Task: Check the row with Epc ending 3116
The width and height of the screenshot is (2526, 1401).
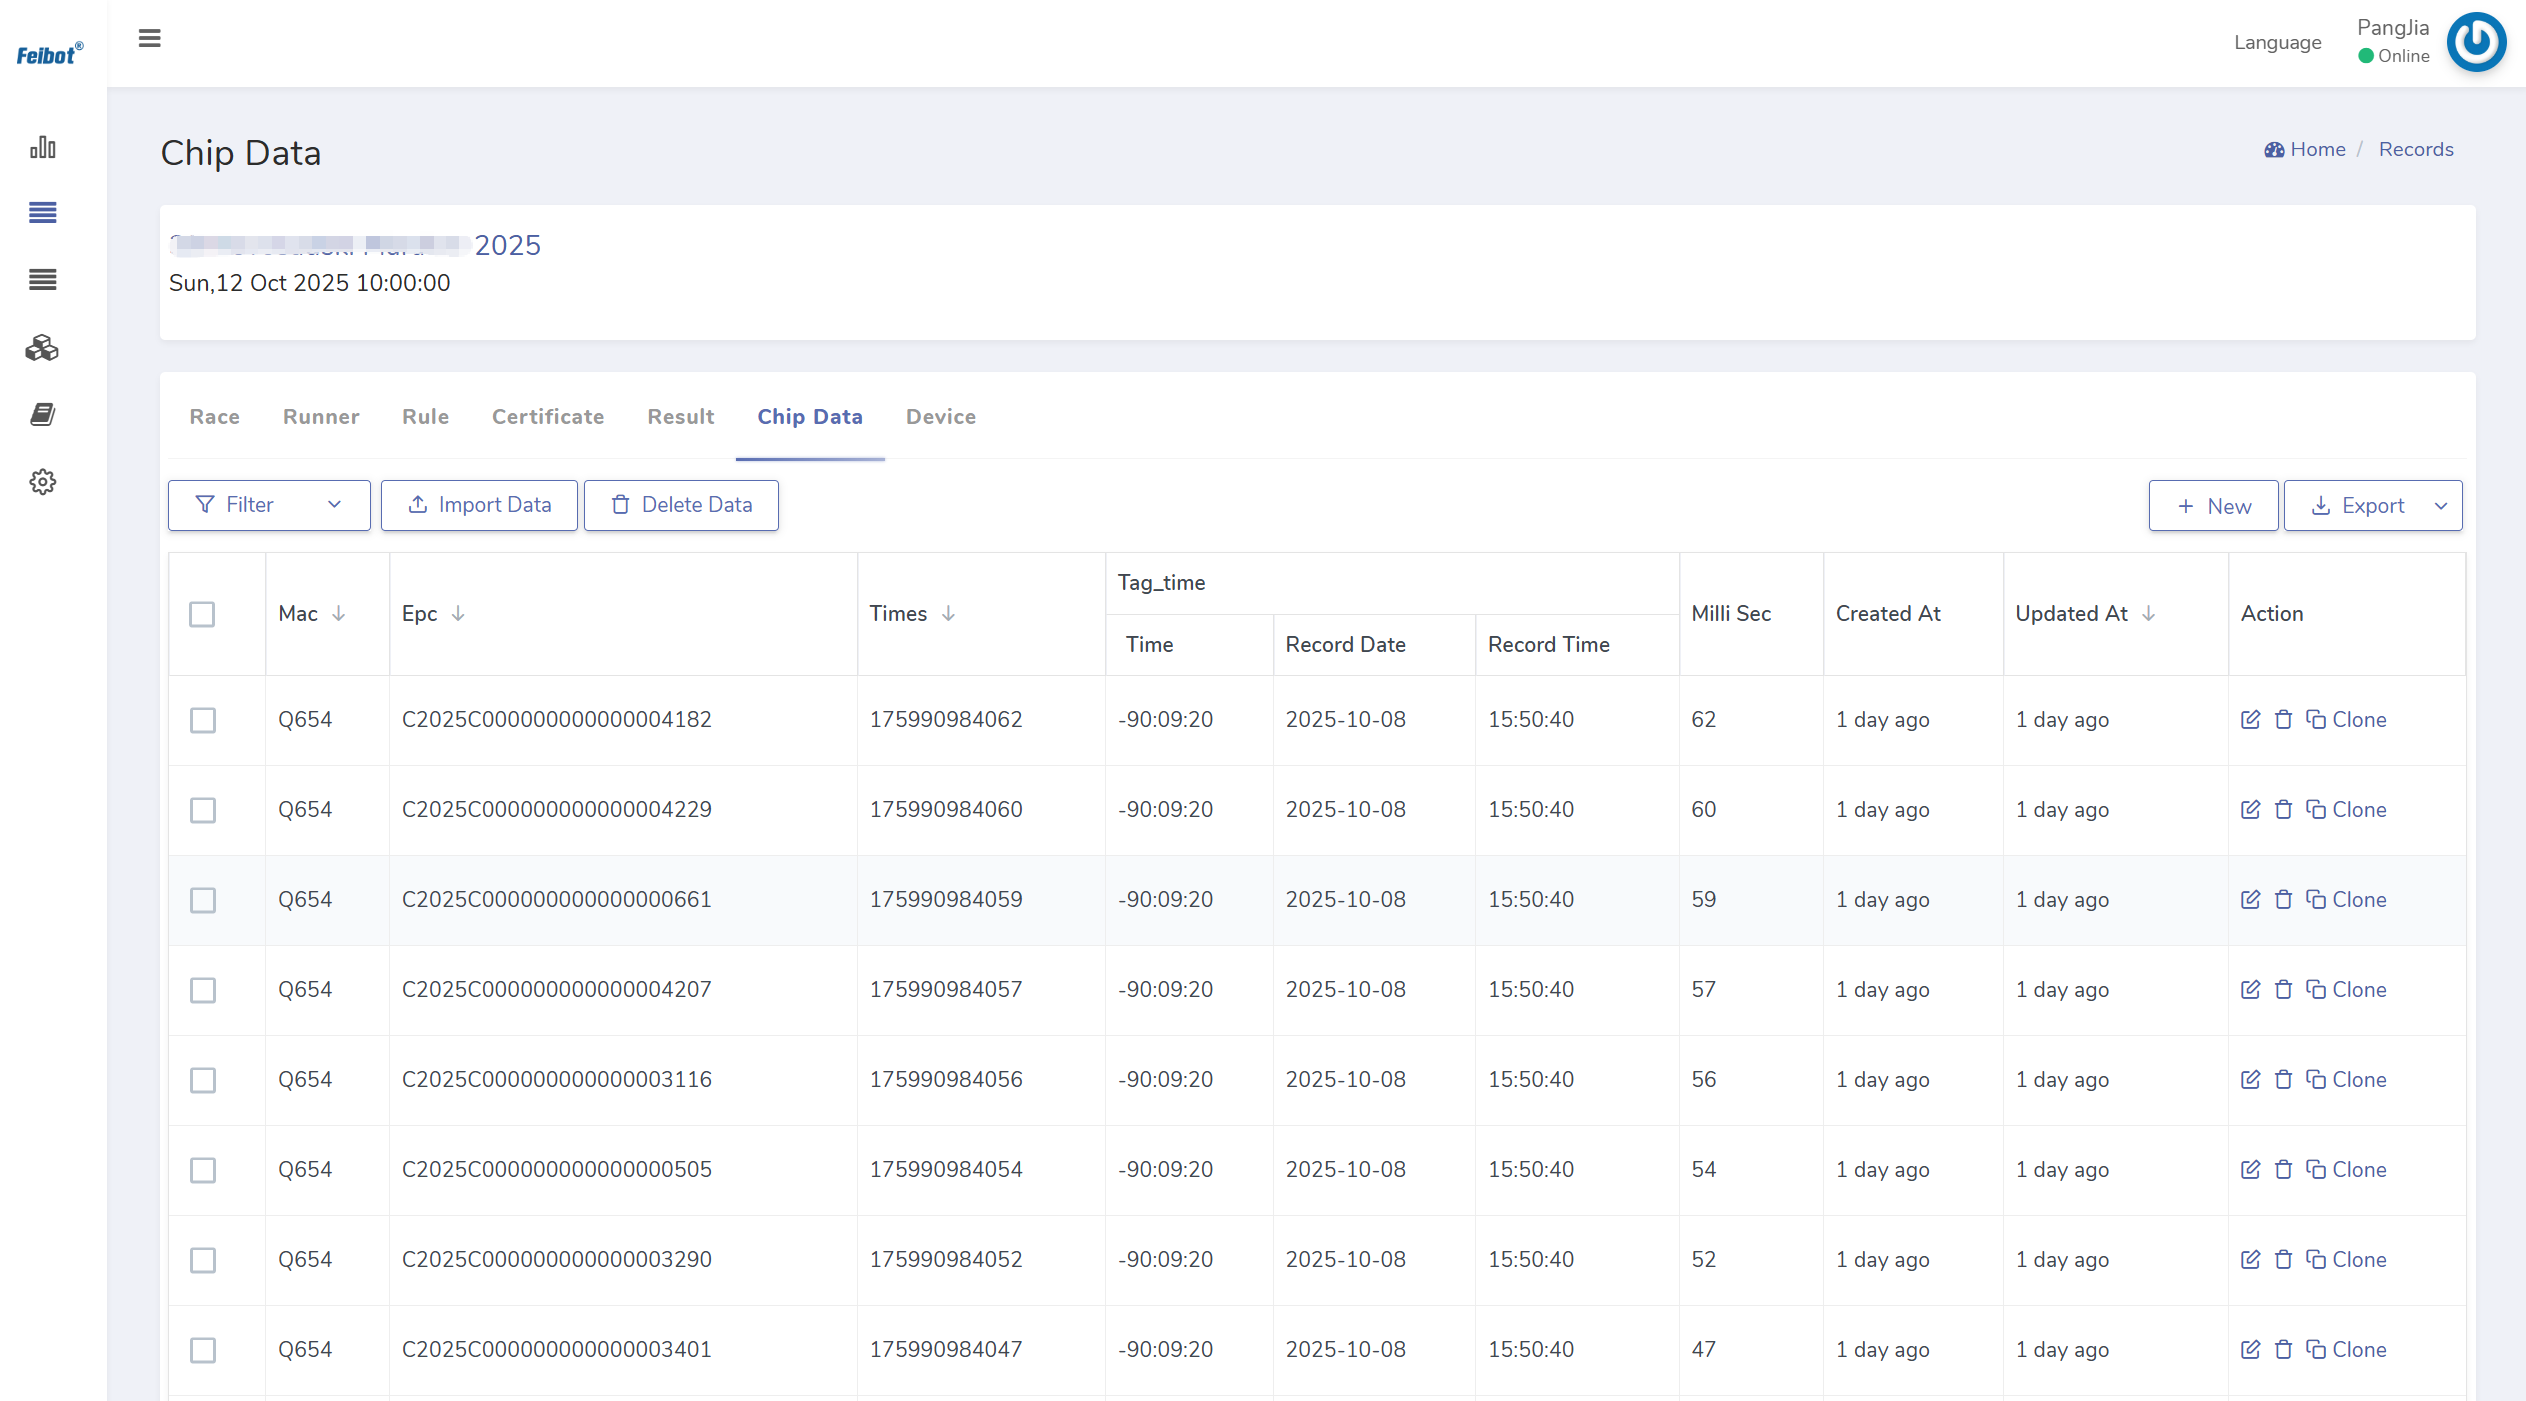Action: point(203,1080)
